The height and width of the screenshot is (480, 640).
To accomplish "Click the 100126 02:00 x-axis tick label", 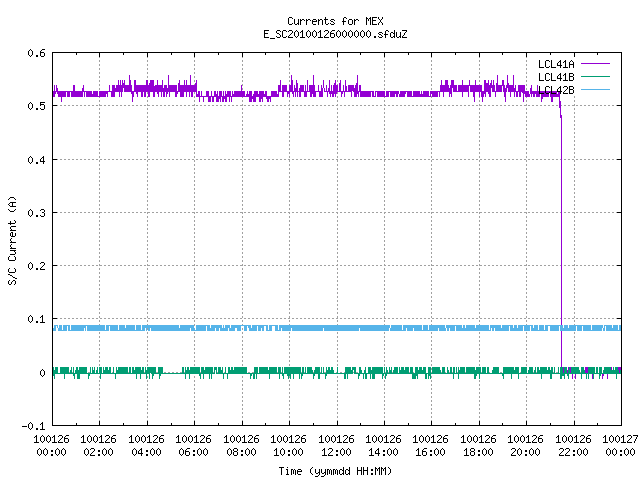I will pos(98,445).
